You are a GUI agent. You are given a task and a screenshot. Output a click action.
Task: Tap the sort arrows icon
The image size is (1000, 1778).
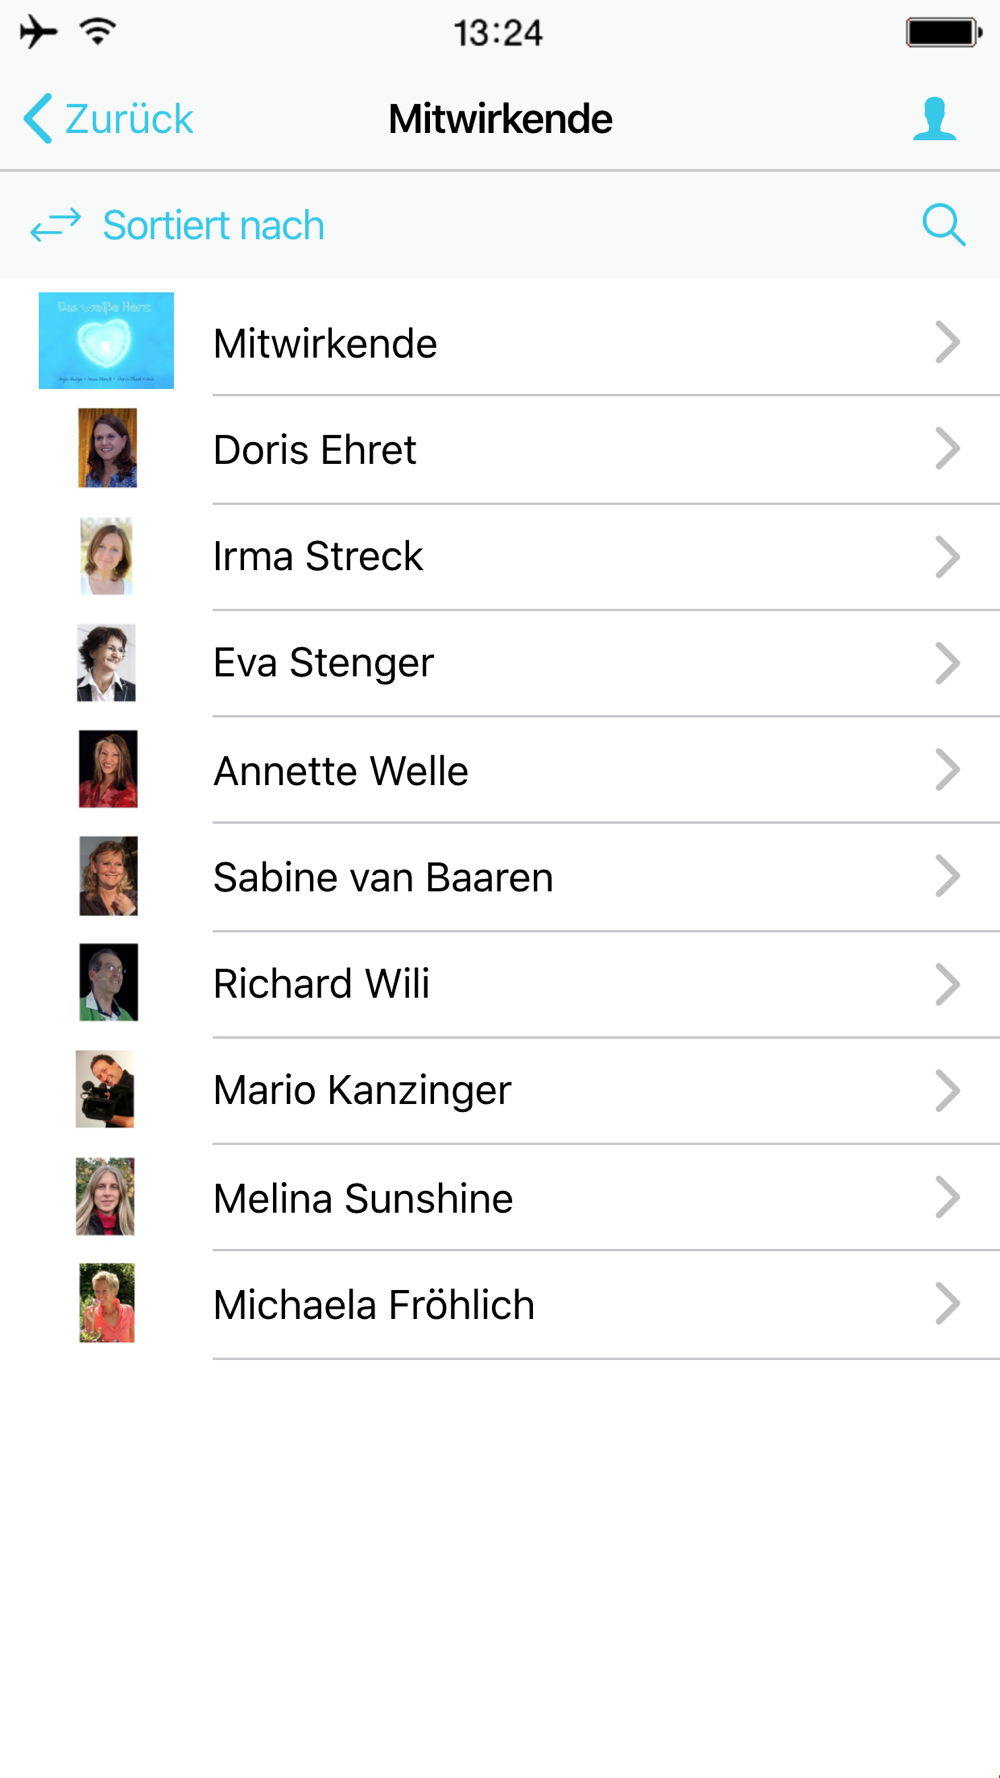(x=55, y=225)
